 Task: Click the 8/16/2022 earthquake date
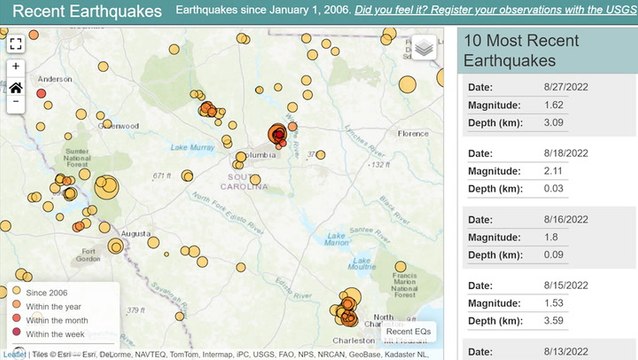pos(566,220)
